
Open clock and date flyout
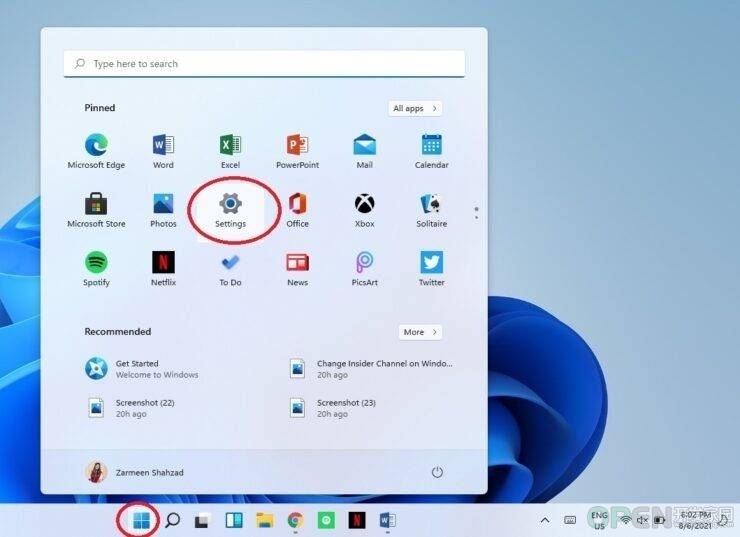click(x=696, y=520)
